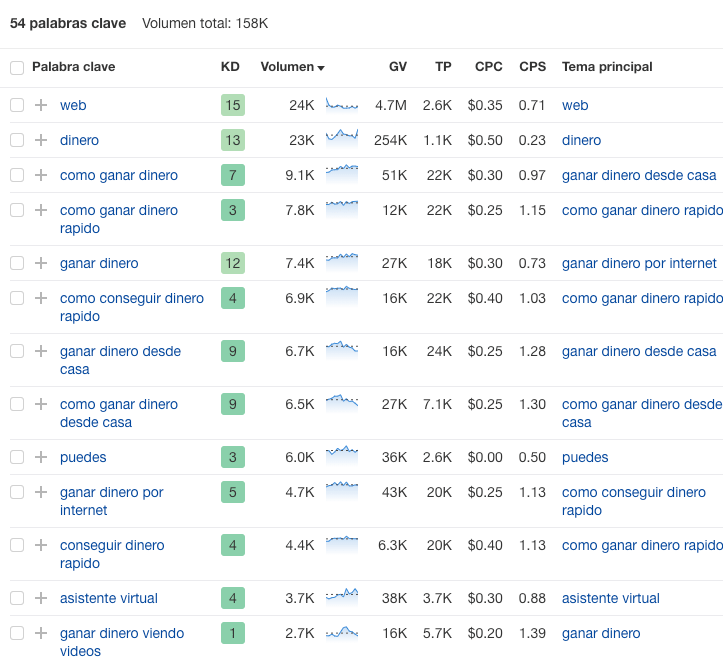
Task: Open the volume trend chart for 'web'
Action: pyautogui.click(x=342, y=105)
